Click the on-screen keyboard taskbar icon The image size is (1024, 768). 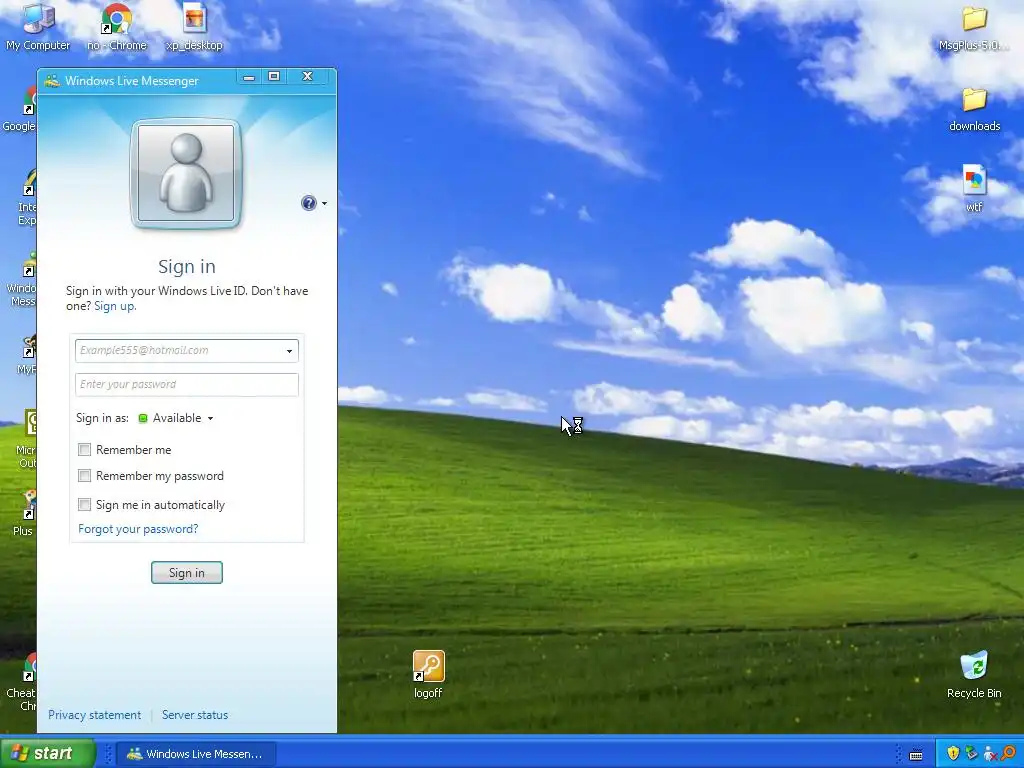click(916, 754)
